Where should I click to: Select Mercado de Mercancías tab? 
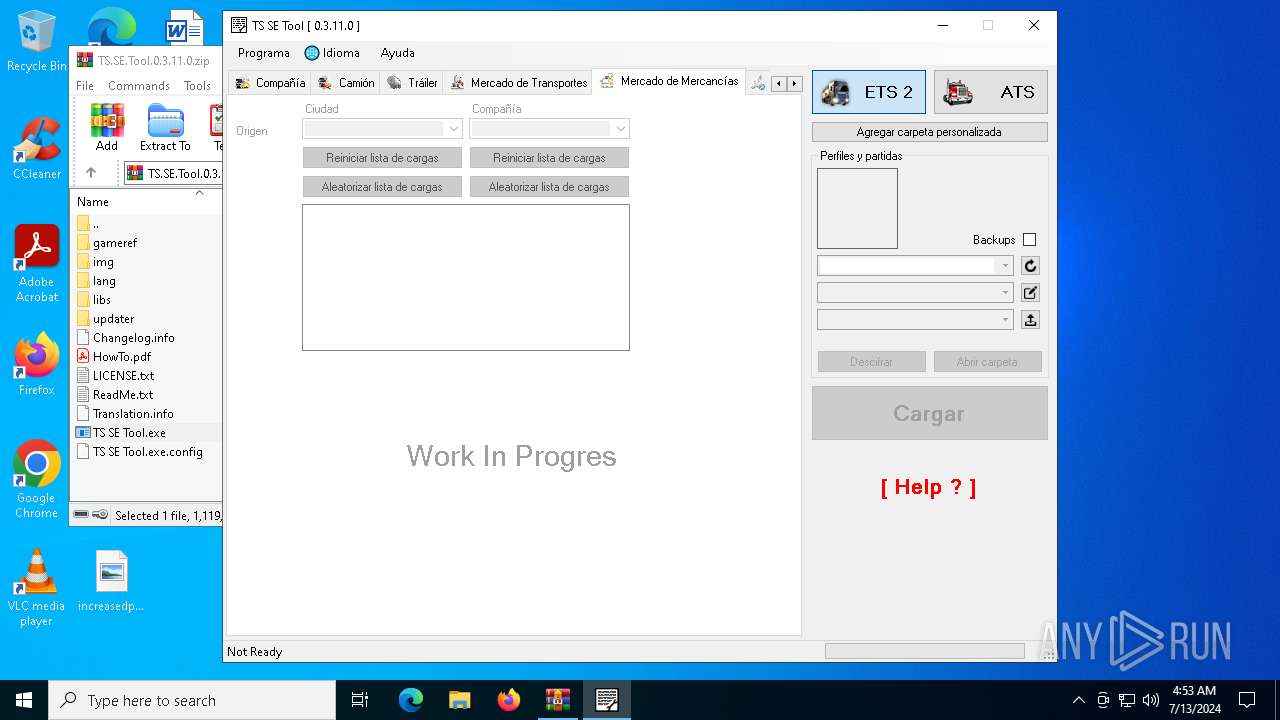(x=669, y=81)
